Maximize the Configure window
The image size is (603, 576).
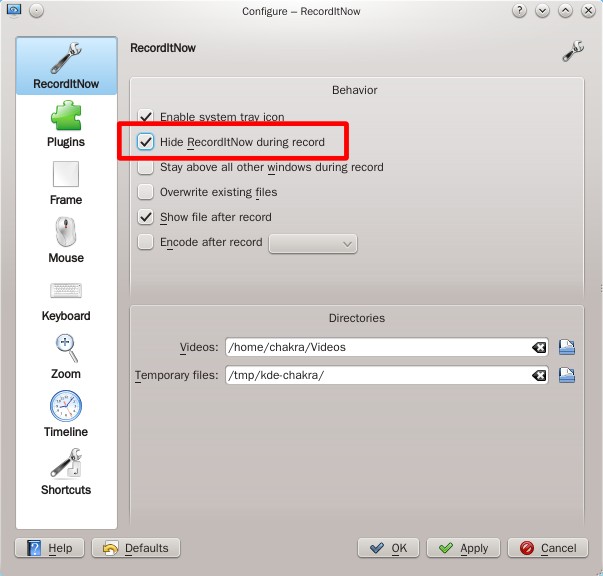[x=565, y=11]
